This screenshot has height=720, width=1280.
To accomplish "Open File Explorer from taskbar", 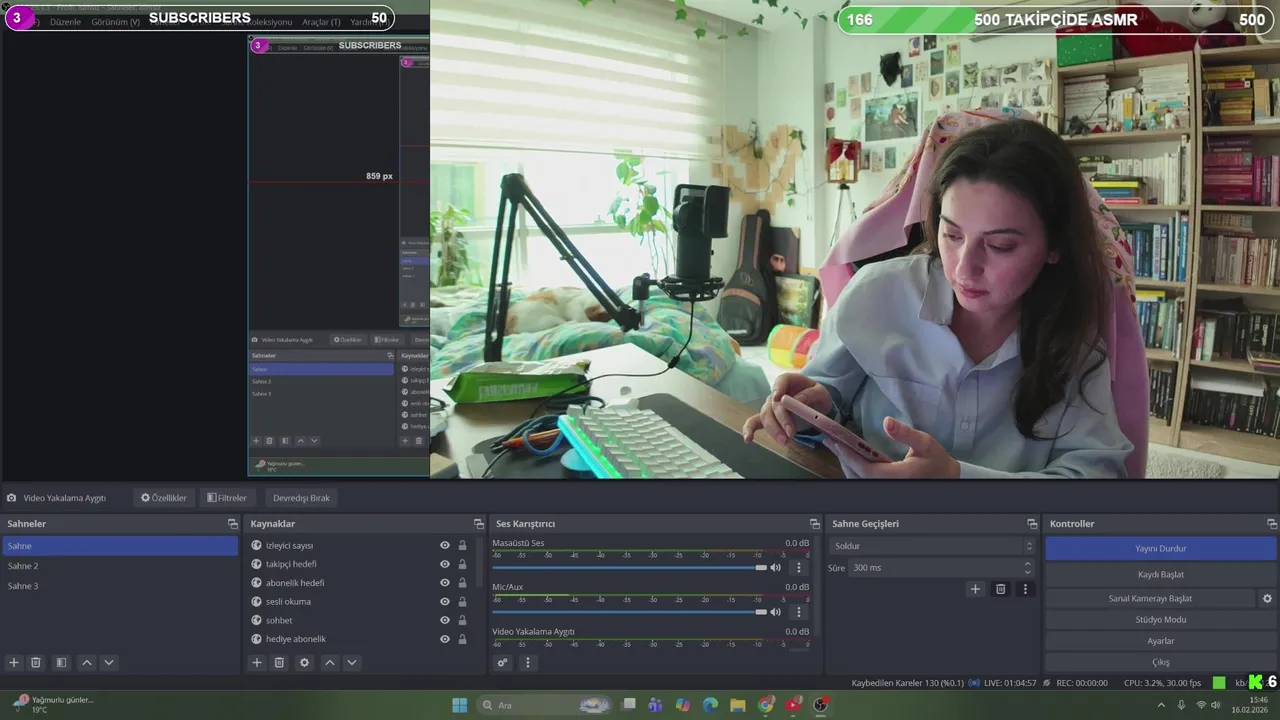I will point(738,705).
